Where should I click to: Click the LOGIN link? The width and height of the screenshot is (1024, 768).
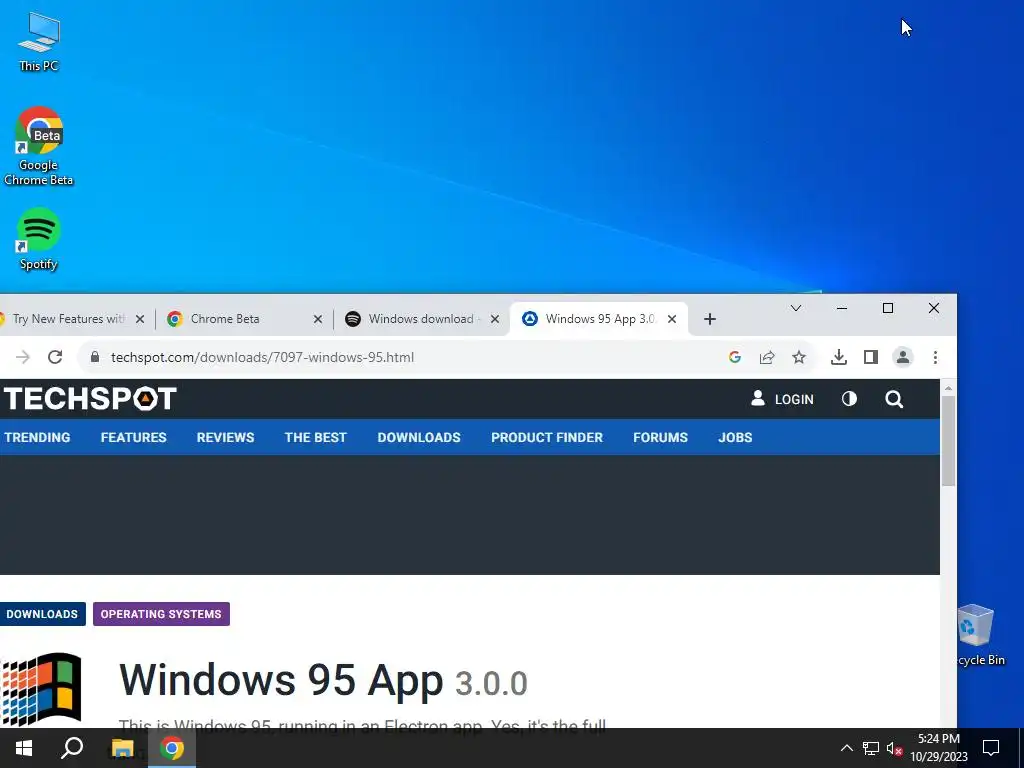(782, 399)
